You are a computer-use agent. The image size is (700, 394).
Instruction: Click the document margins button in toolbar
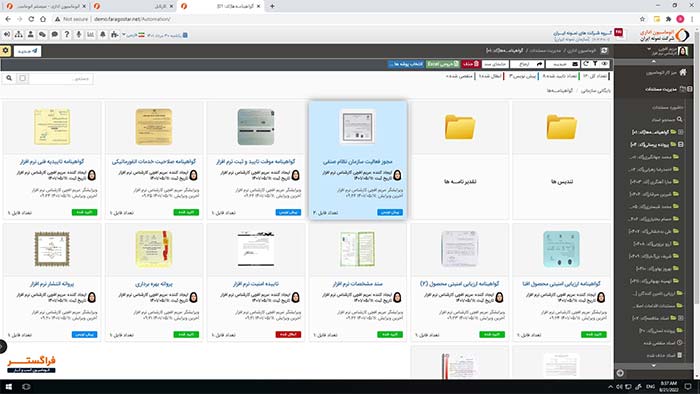point(496,64)
